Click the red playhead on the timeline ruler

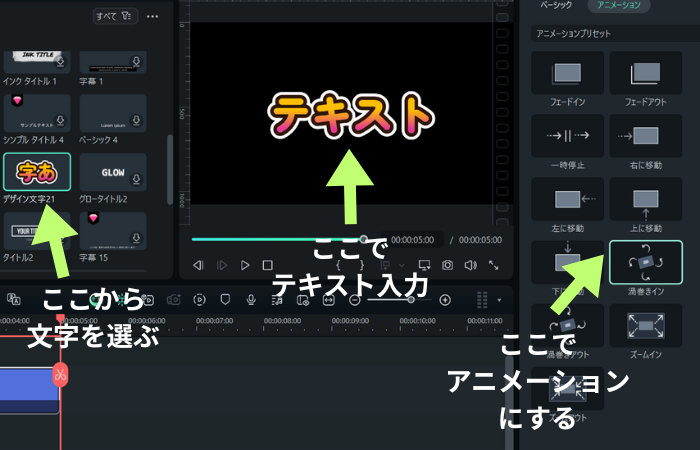point(60,318)
